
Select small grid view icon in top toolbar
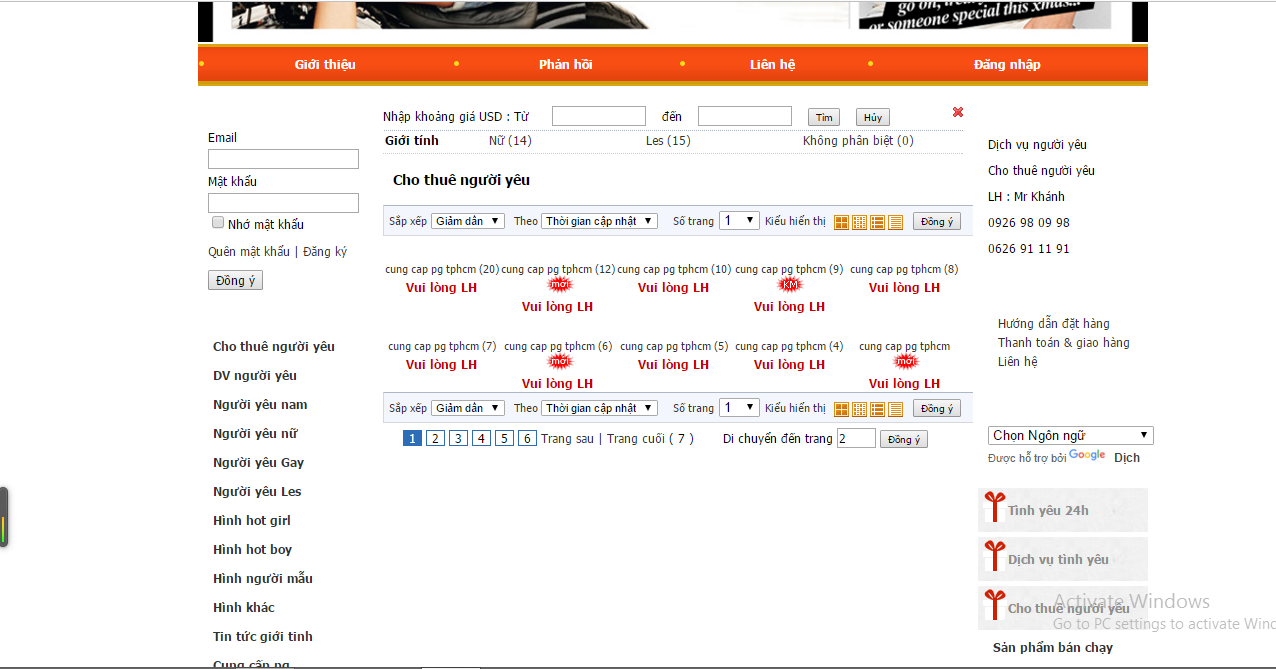tap(859, 222)
